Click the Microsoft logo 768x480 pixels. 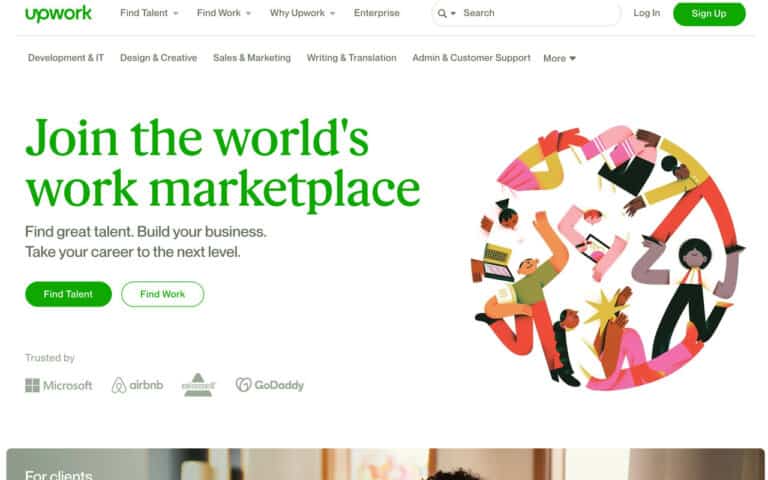coord(59,385)
